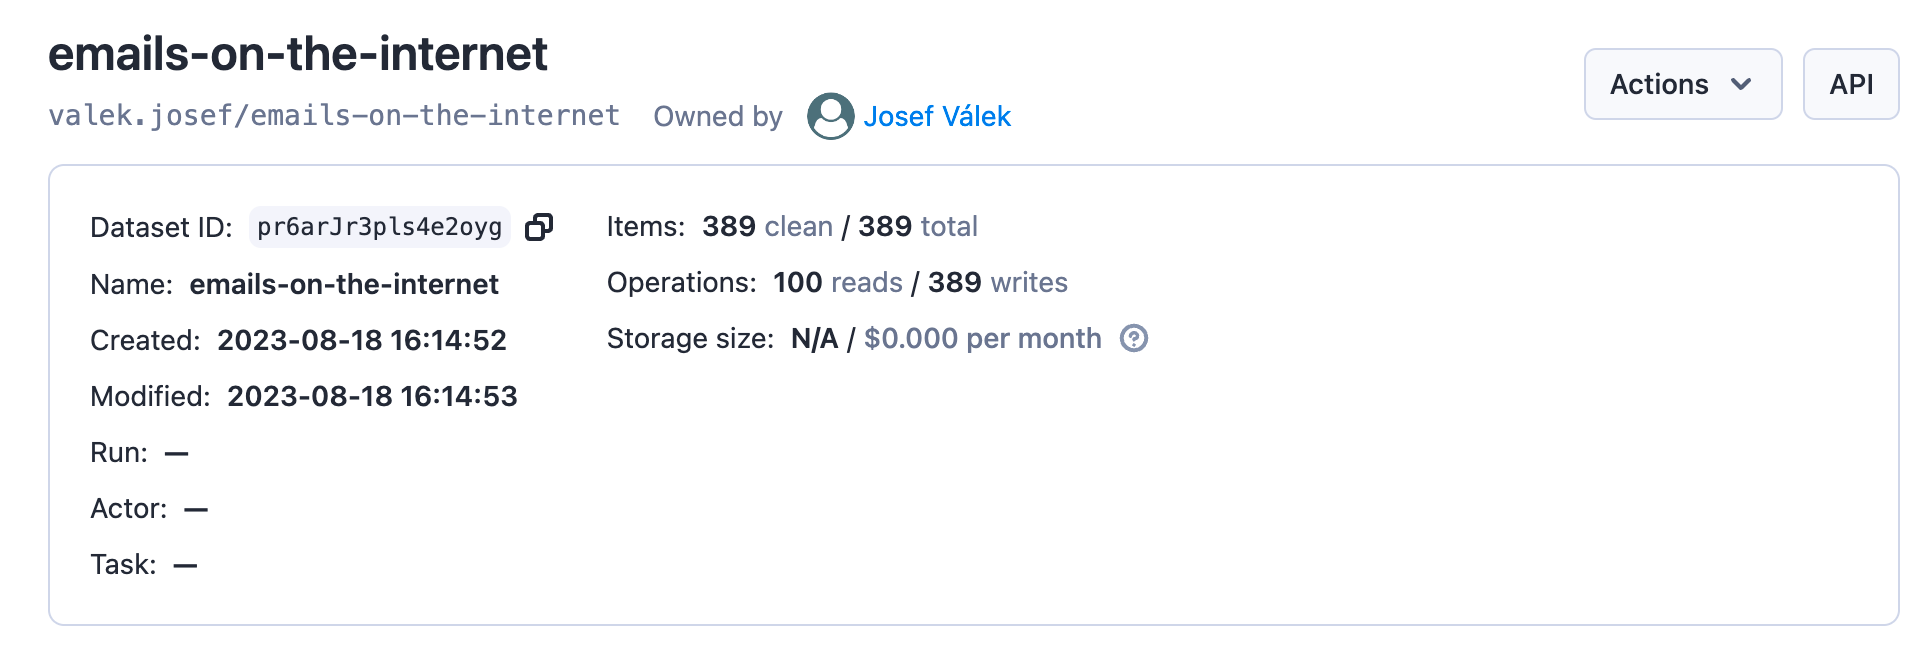Open the API panel

1851,84
